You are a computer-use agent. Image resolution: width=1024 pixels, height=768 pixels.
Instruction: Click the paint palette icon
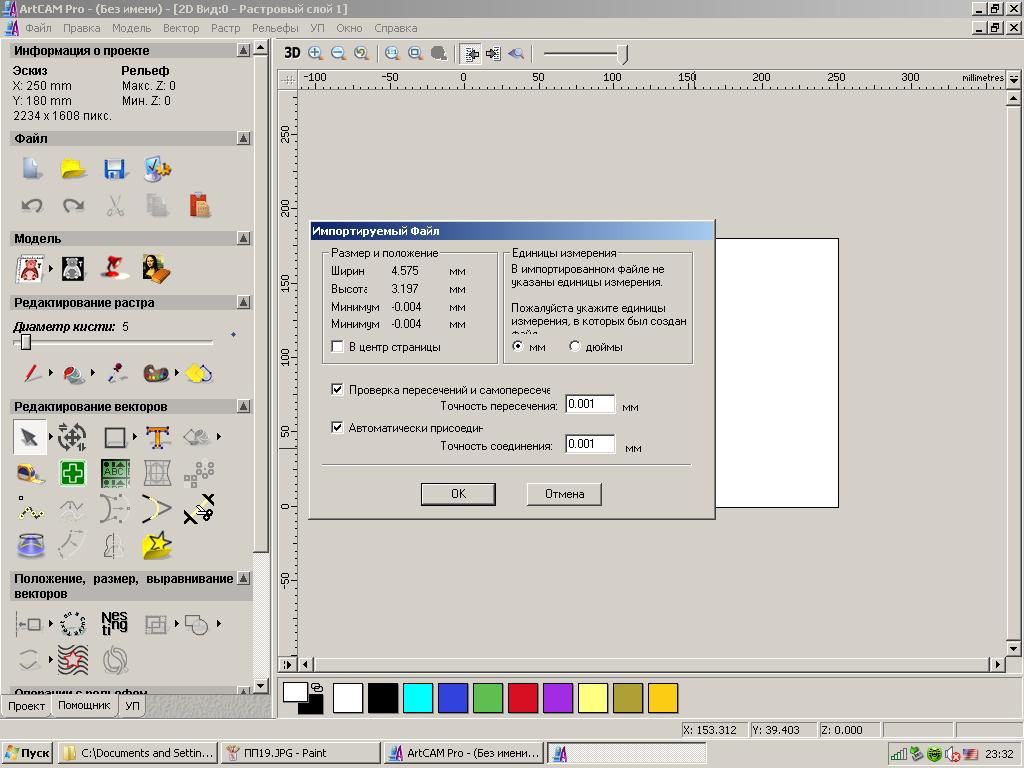[156, 373]
